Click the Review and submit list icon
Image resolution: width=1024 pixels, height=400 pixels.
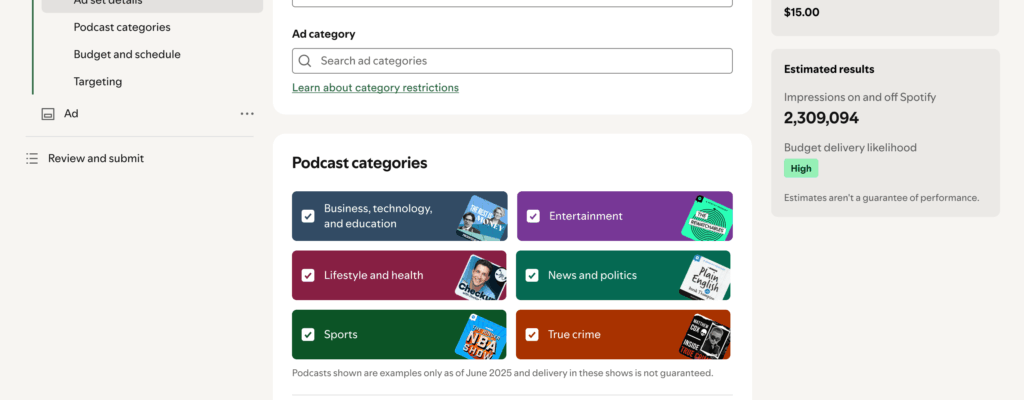(x=32, y=158)
